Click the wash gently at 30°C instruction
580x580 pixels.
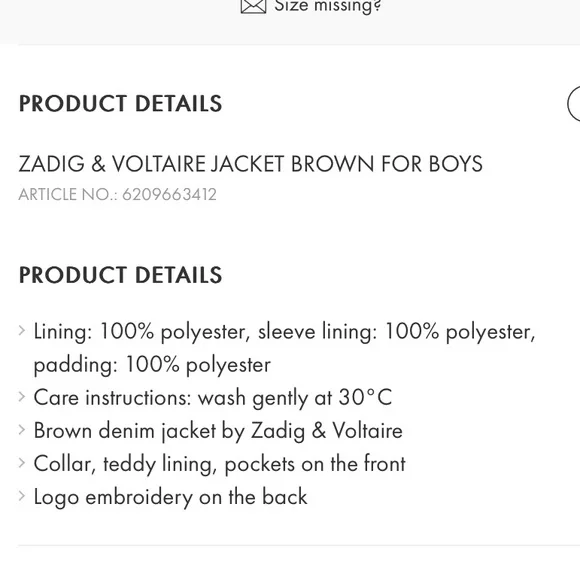(295, 398)
